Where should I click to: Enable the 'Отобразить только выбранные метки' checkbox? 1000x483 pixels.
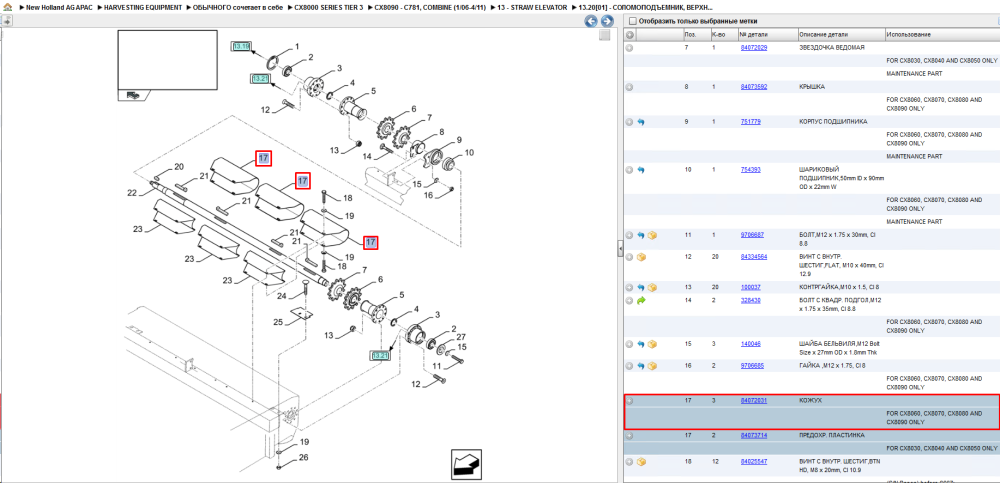coord(631,21)
